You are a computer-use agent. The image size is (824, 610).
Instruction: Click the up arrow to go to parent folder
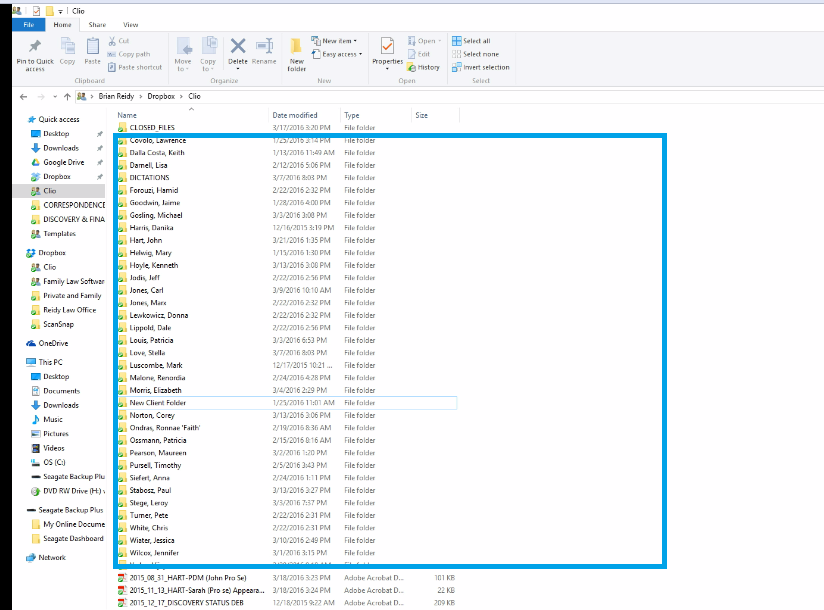65,96
